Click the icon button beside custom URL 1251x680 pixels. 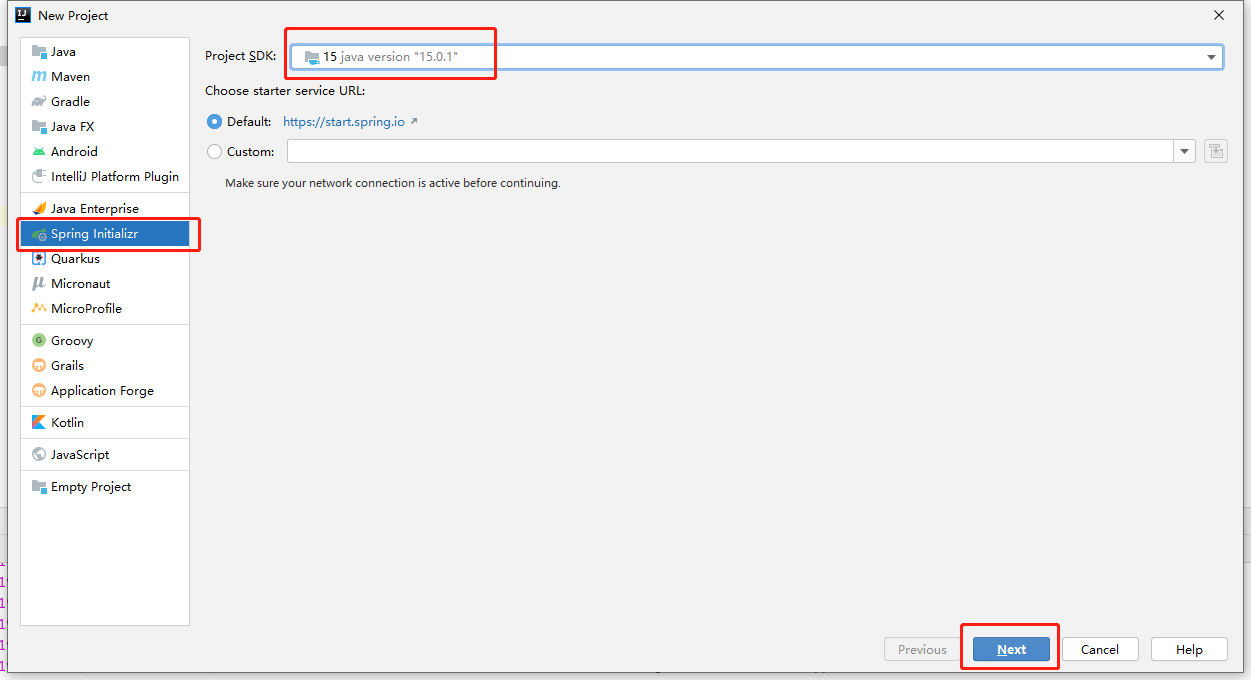[1216, 151]
